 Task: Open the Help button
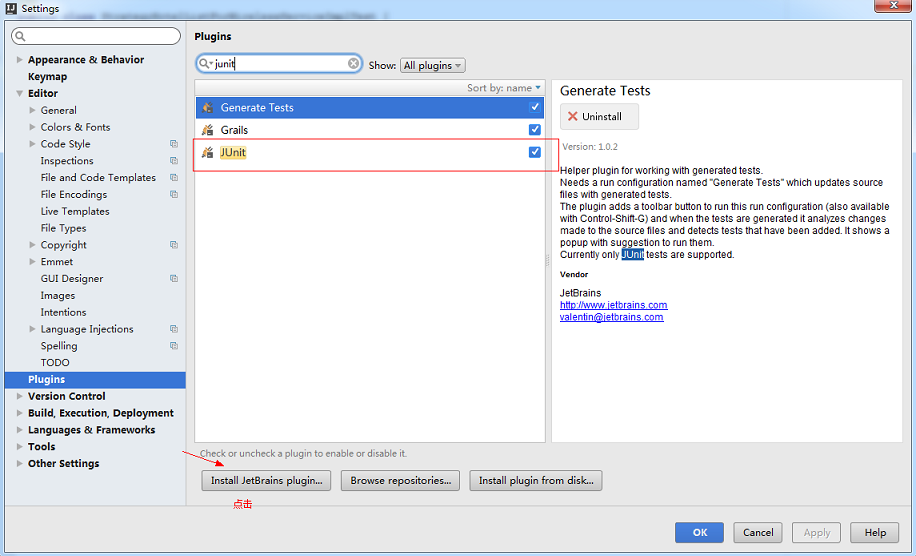click(x=875, y=533)
